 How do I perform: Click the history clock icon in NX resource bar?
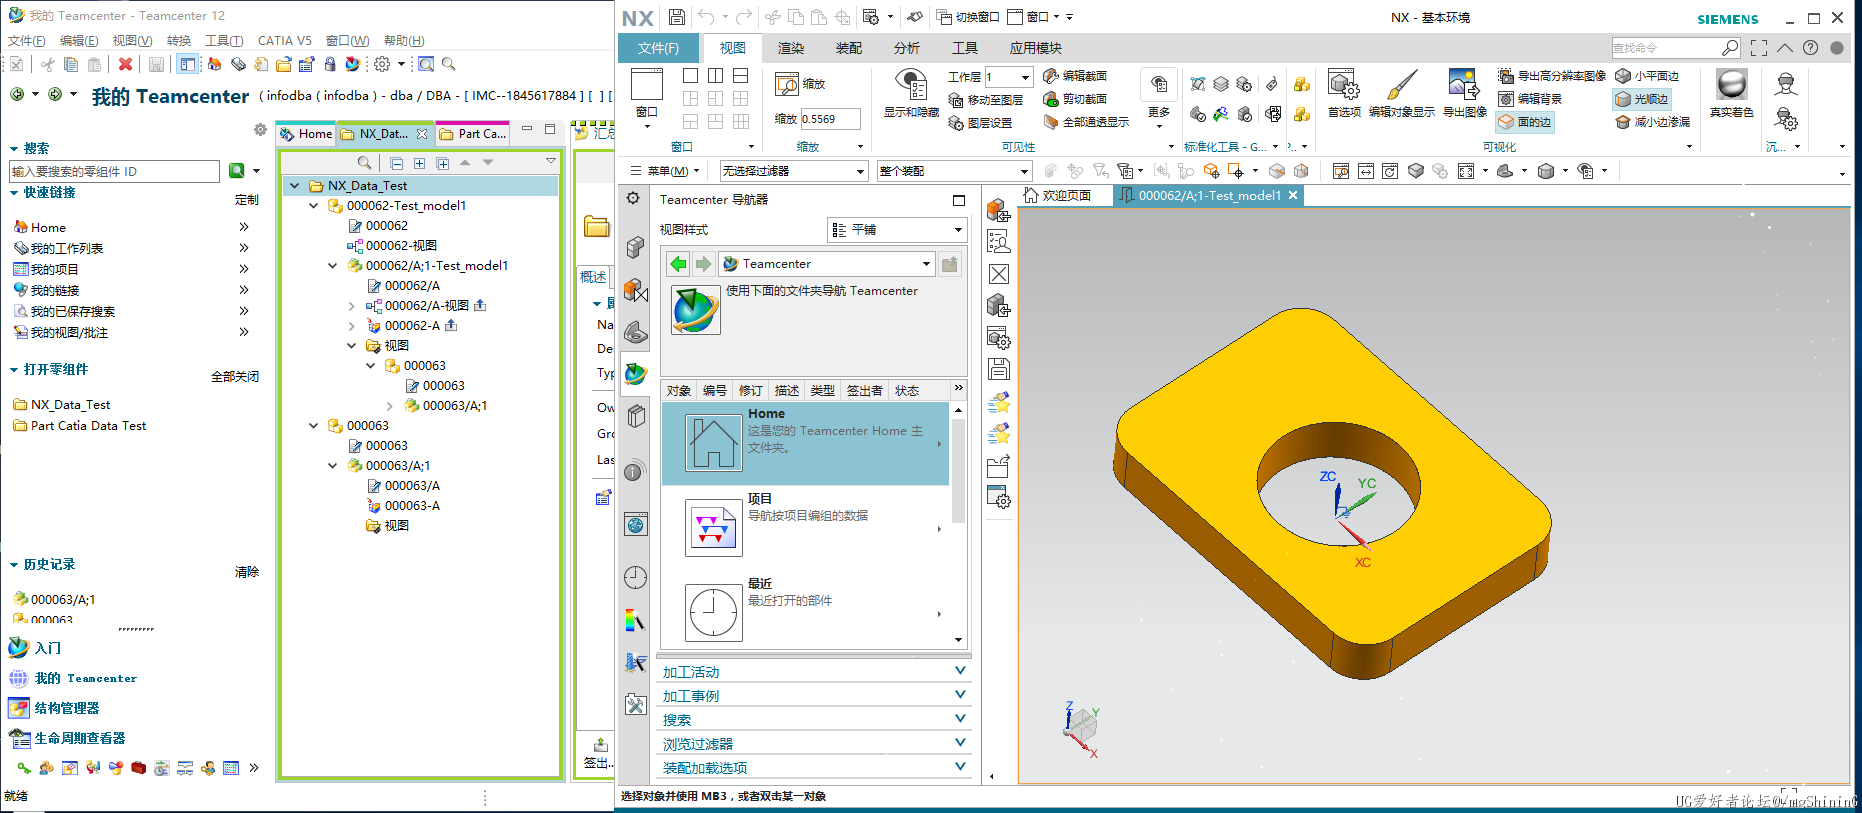[635, 577]
